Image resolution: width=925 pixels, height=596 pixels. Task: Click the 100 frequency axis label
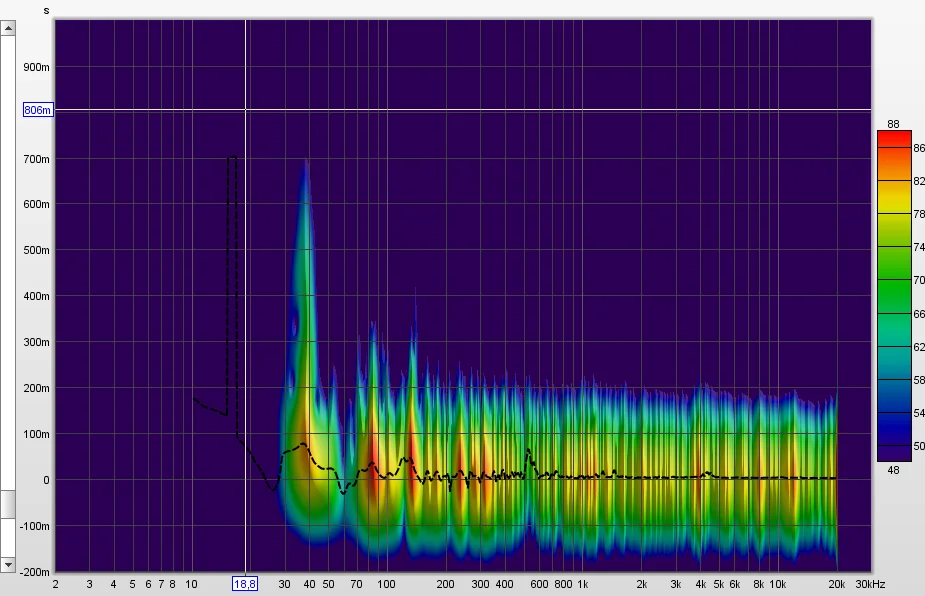[x=386, y=584]
